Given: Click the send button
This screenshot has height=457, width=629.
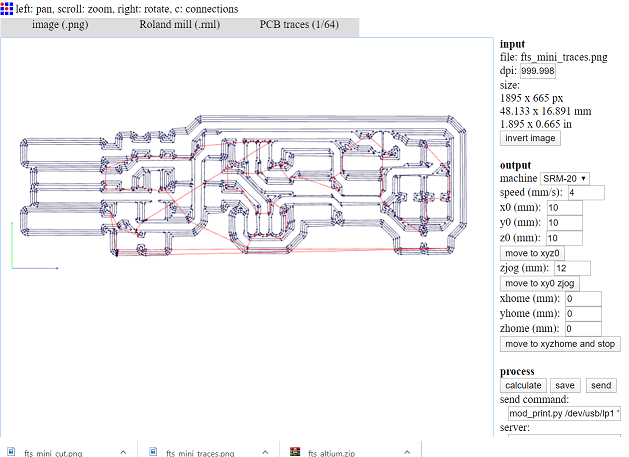Looking at the screenshot, I should [601, 385].
